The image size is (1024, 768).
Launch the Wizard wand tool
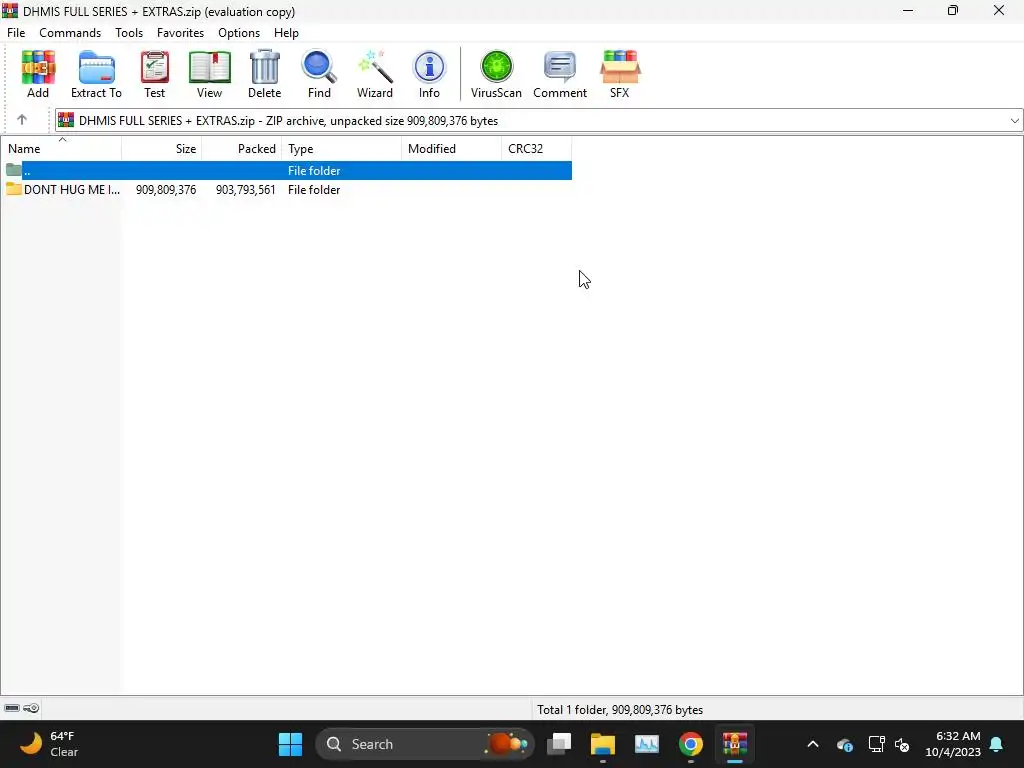[375, 74]
